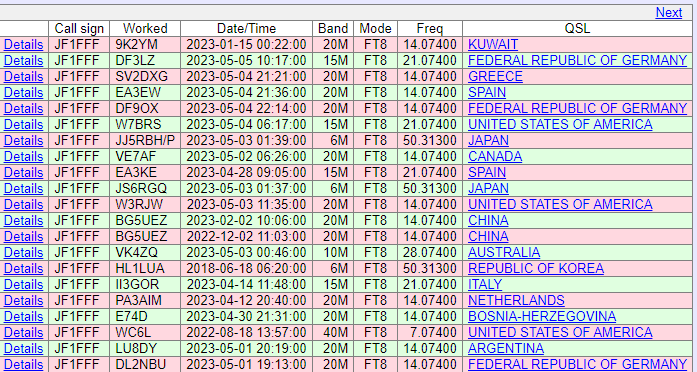
Task: Select the worked call sign JJ5RBH/P
Action: coord(145,140)
